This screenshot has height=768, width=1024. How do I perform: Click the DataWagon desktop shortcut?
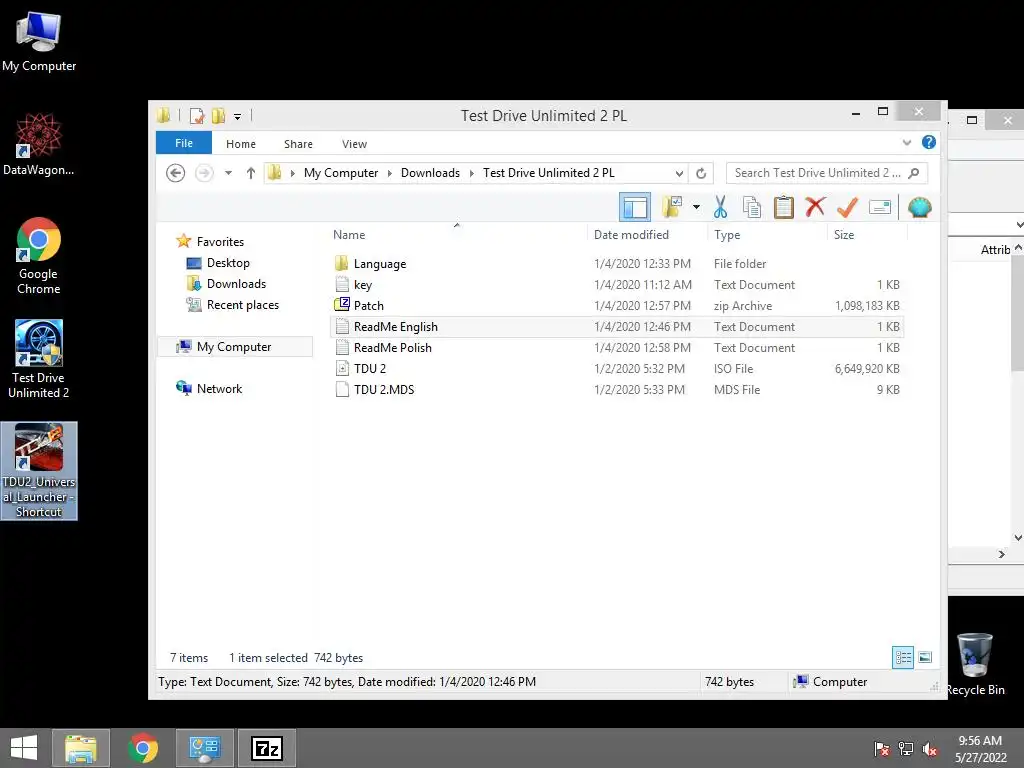[x=39, y=144]
